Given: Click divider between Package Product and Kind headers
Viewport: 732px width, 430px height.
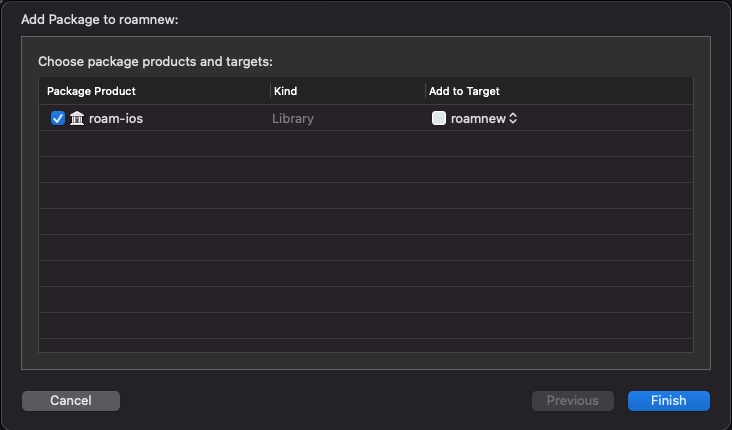Looking at the screenshot, I should [x=270, y=91].
